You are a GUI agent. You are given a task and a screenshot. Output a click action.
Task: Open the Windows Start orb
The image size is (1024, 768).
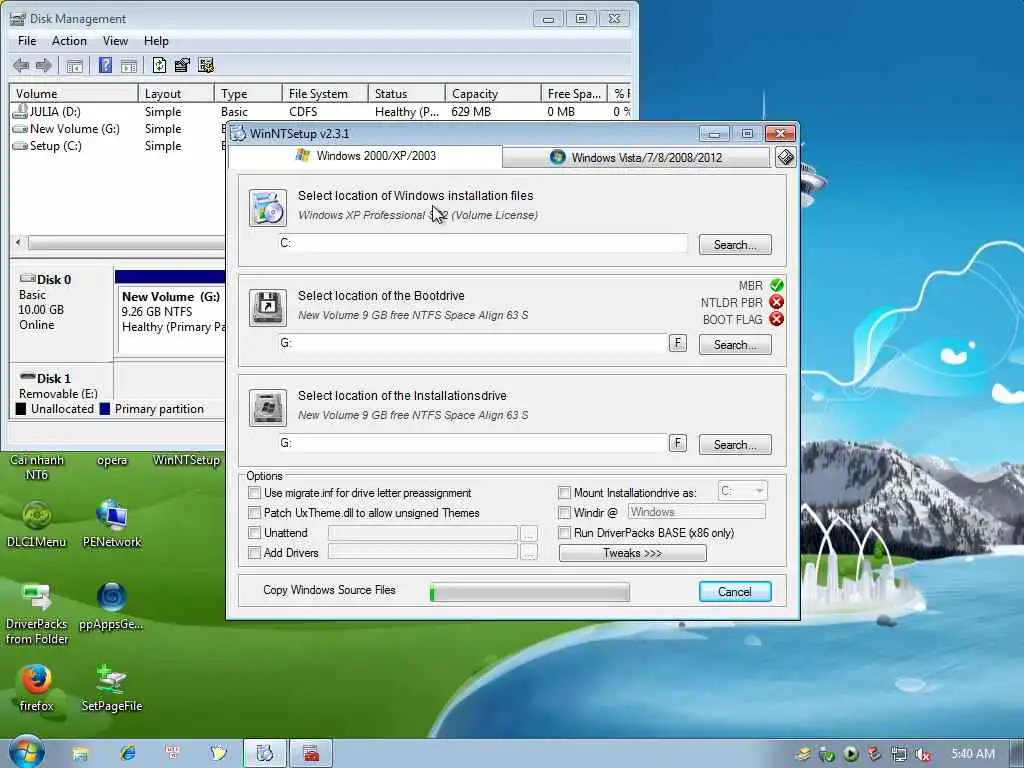pyautogui.click(x=26, y=752)
